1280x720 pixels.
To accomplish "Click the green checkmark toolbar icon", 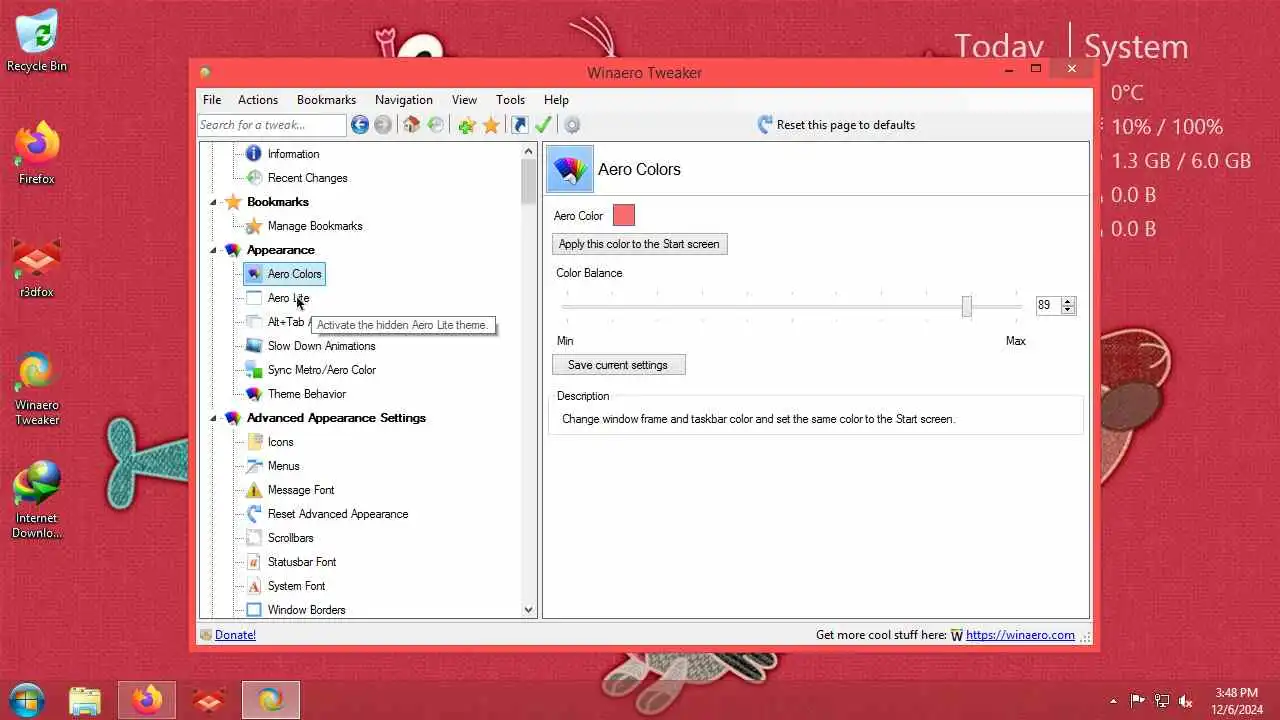I will tap(543, 125).
